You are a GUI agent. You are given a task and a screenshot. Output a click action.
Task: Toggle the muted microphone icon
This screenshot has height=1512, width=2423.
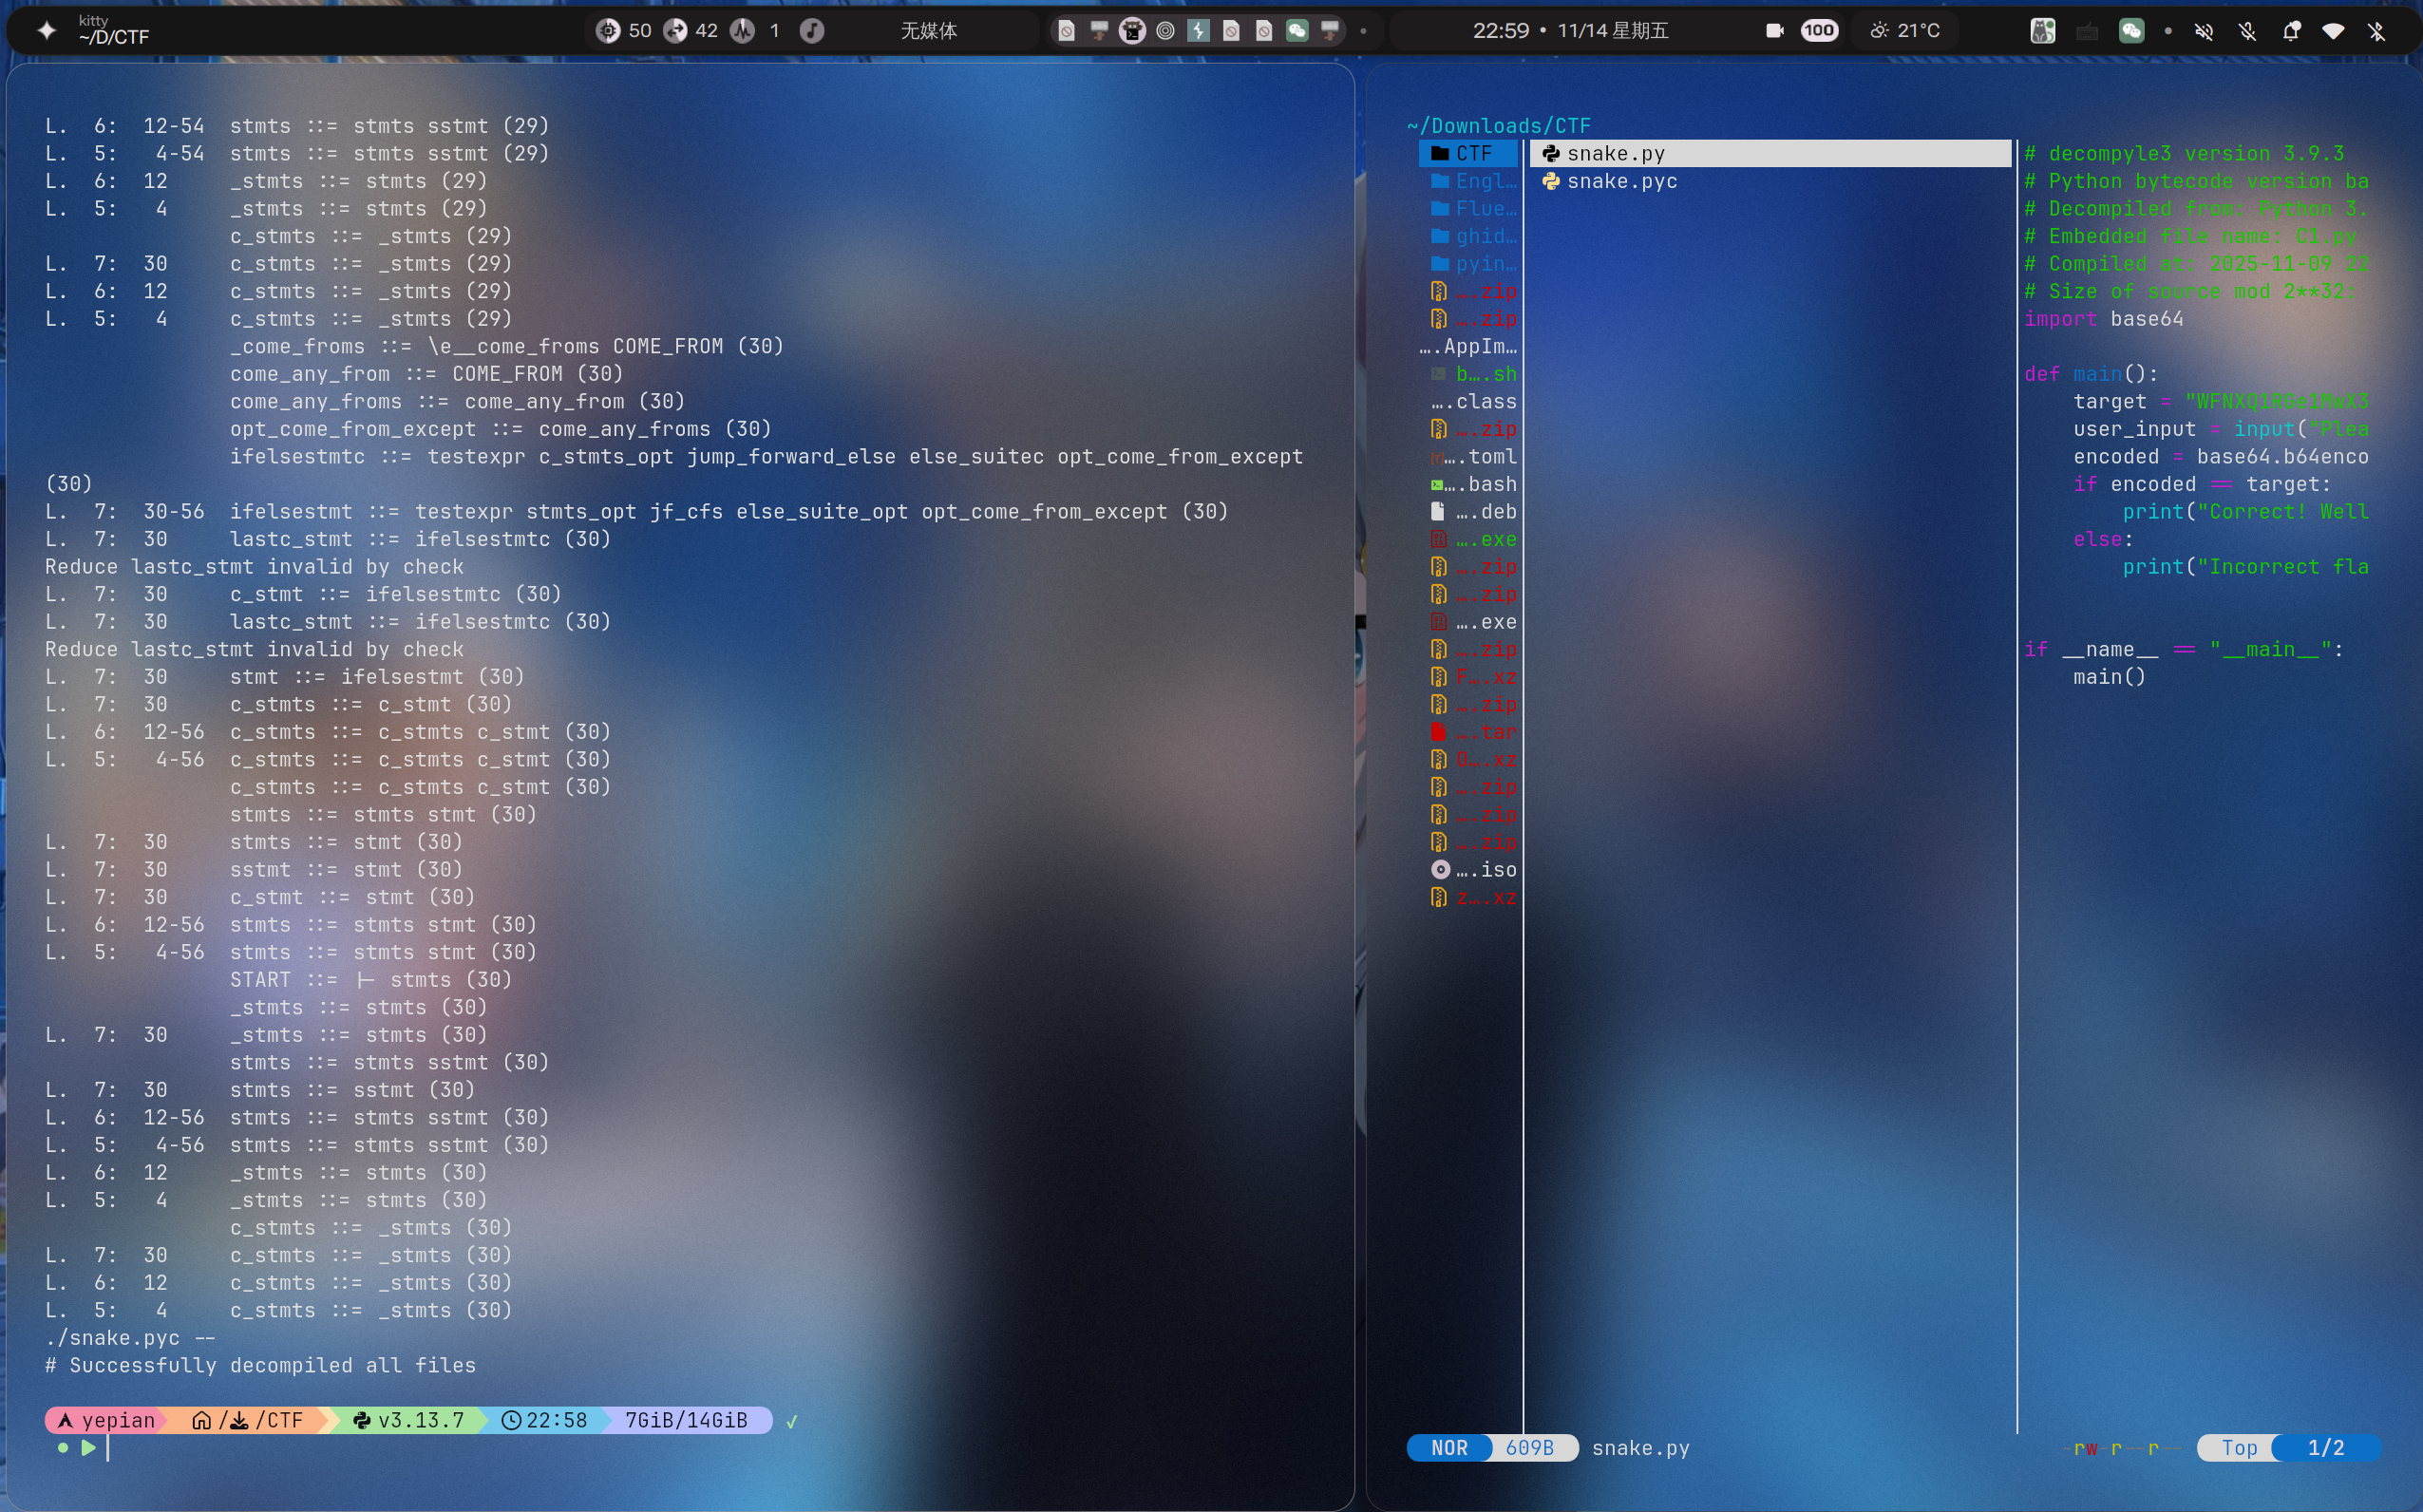tap(2247, 31)
